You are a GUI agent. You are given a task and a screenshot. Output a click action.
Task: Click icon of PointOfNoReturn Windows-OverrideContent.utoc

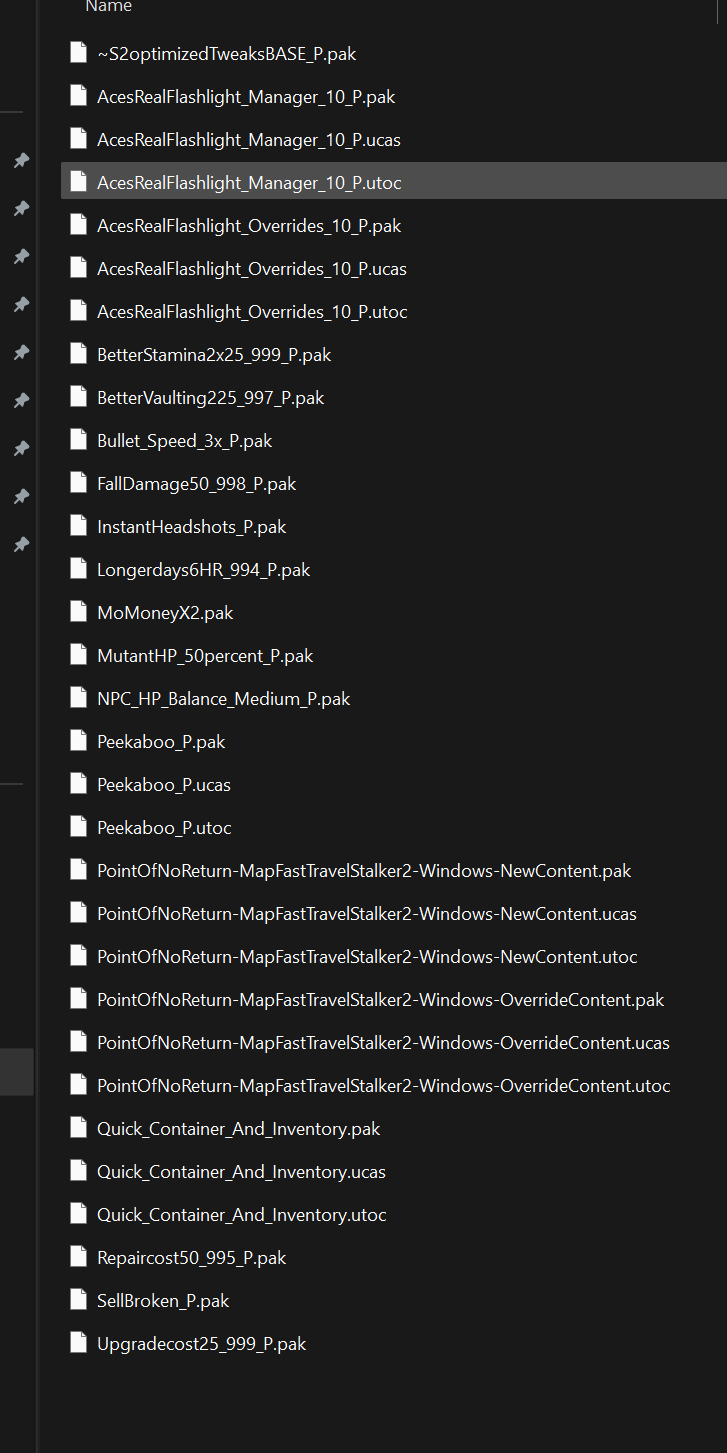click(x=79, y=1085)
